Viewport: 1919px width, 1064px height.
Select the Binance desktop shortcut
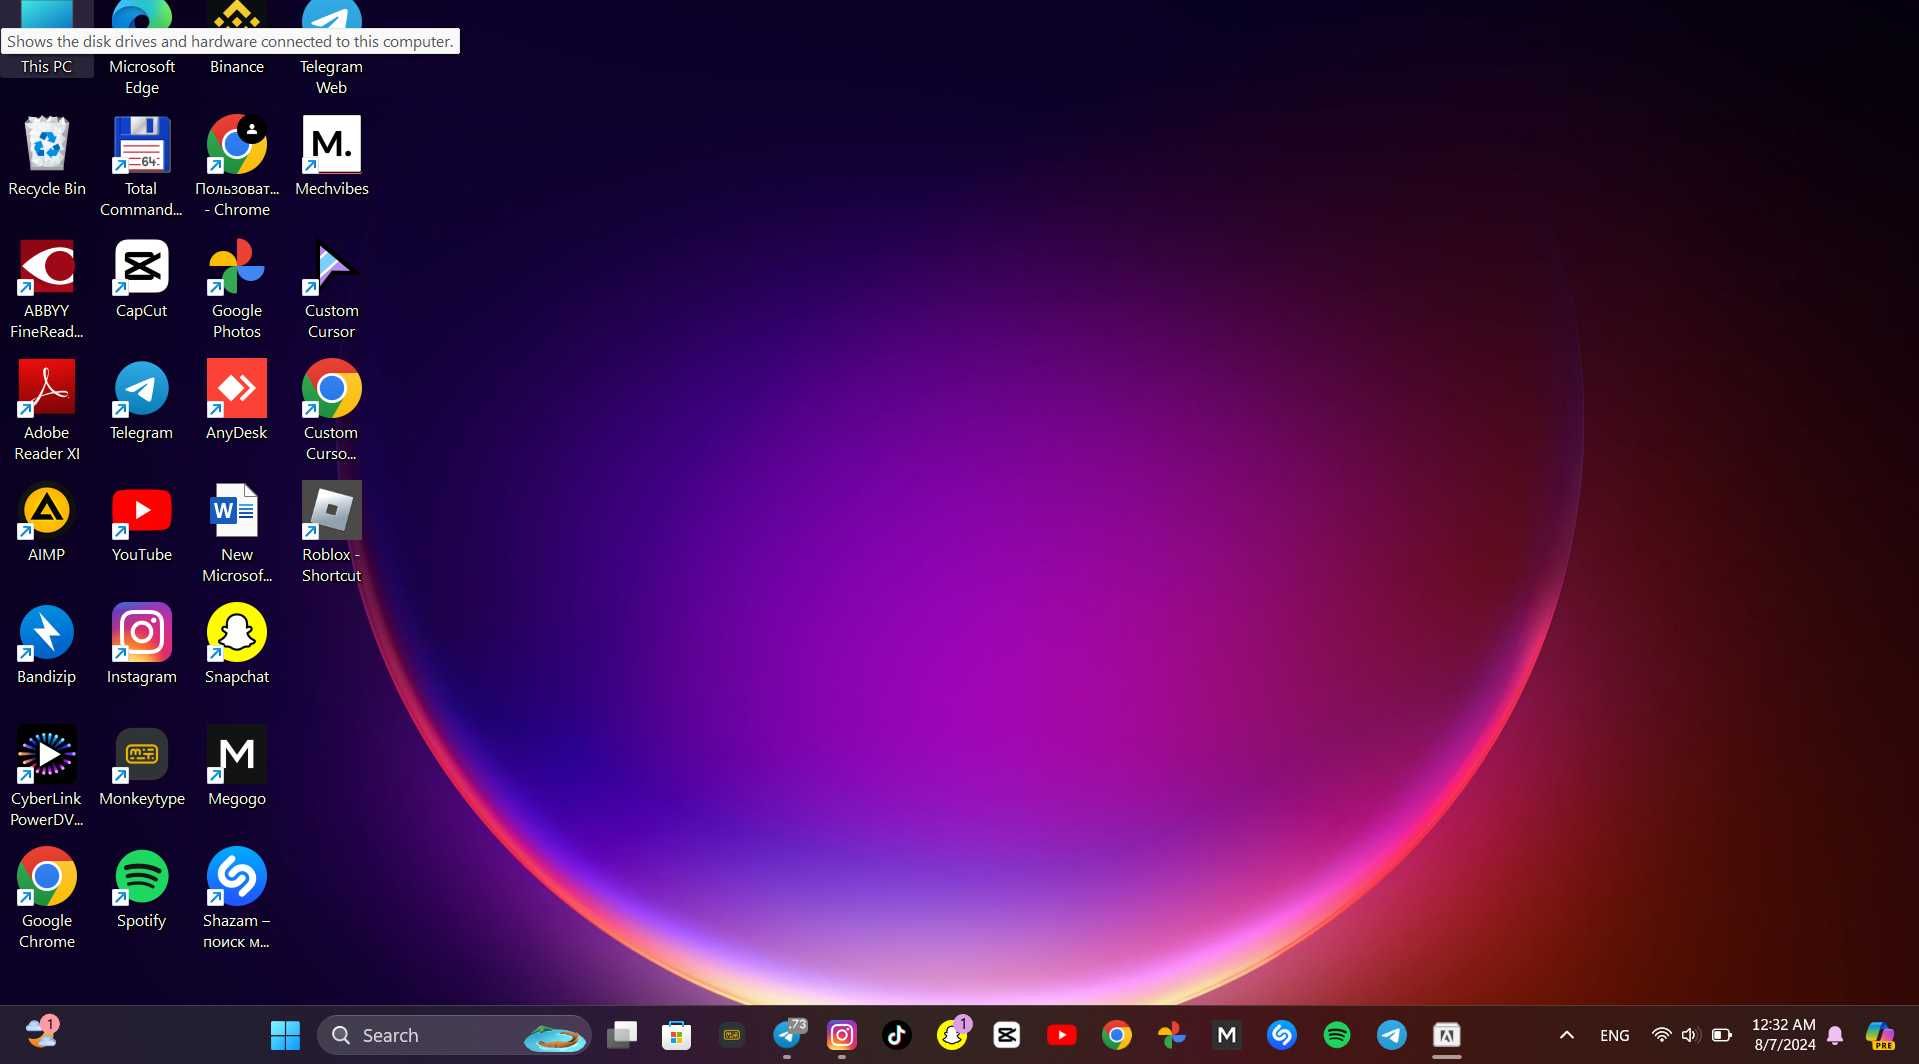point(237,40)
